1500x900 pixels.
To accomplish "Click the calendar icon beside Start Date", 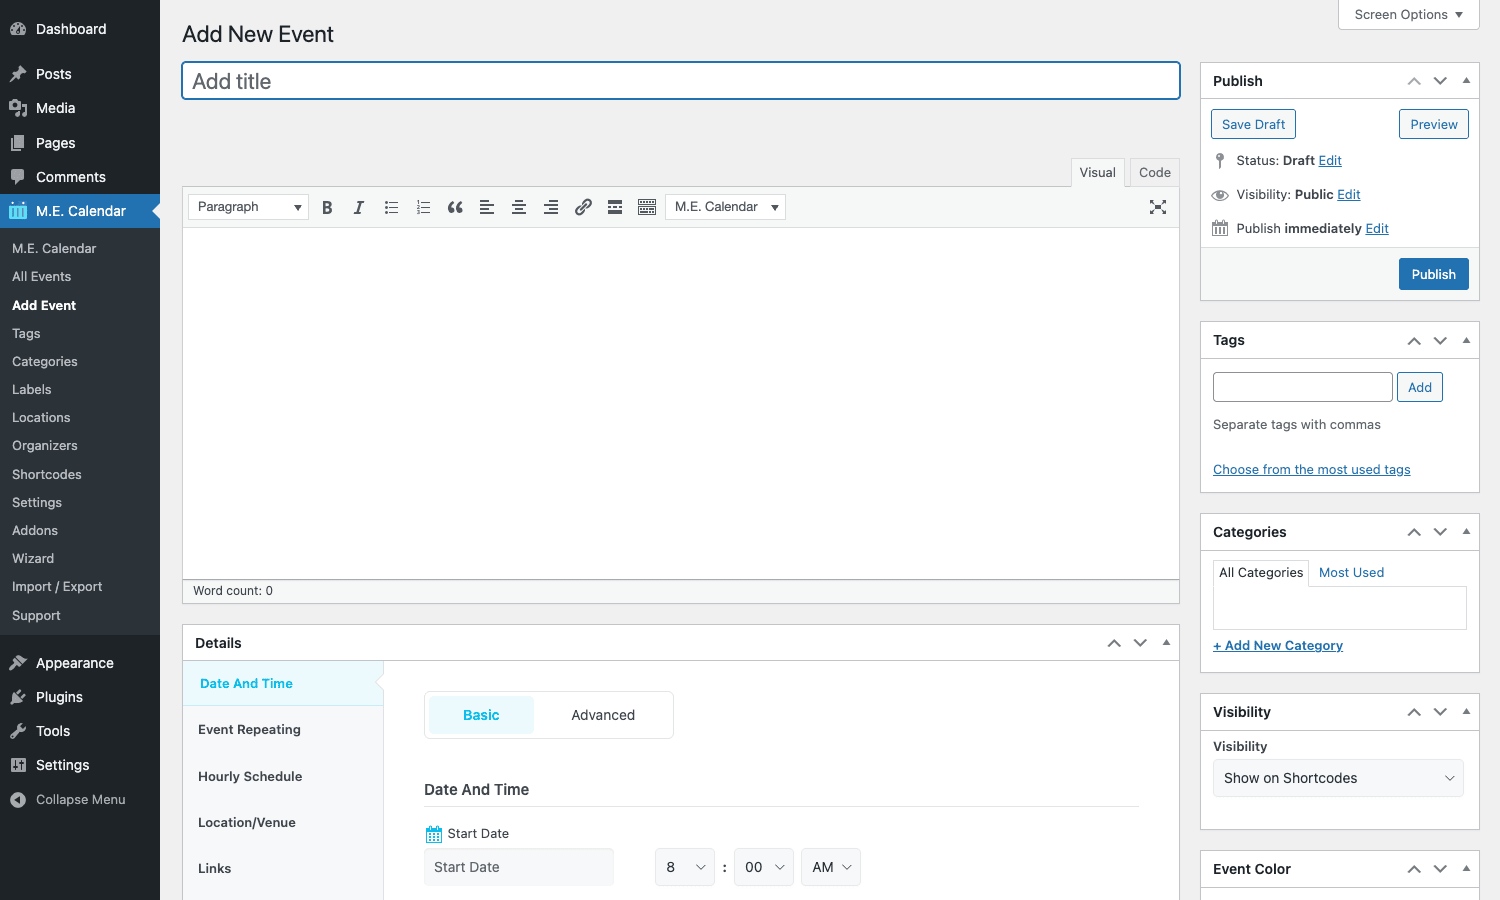I will 434,834.
